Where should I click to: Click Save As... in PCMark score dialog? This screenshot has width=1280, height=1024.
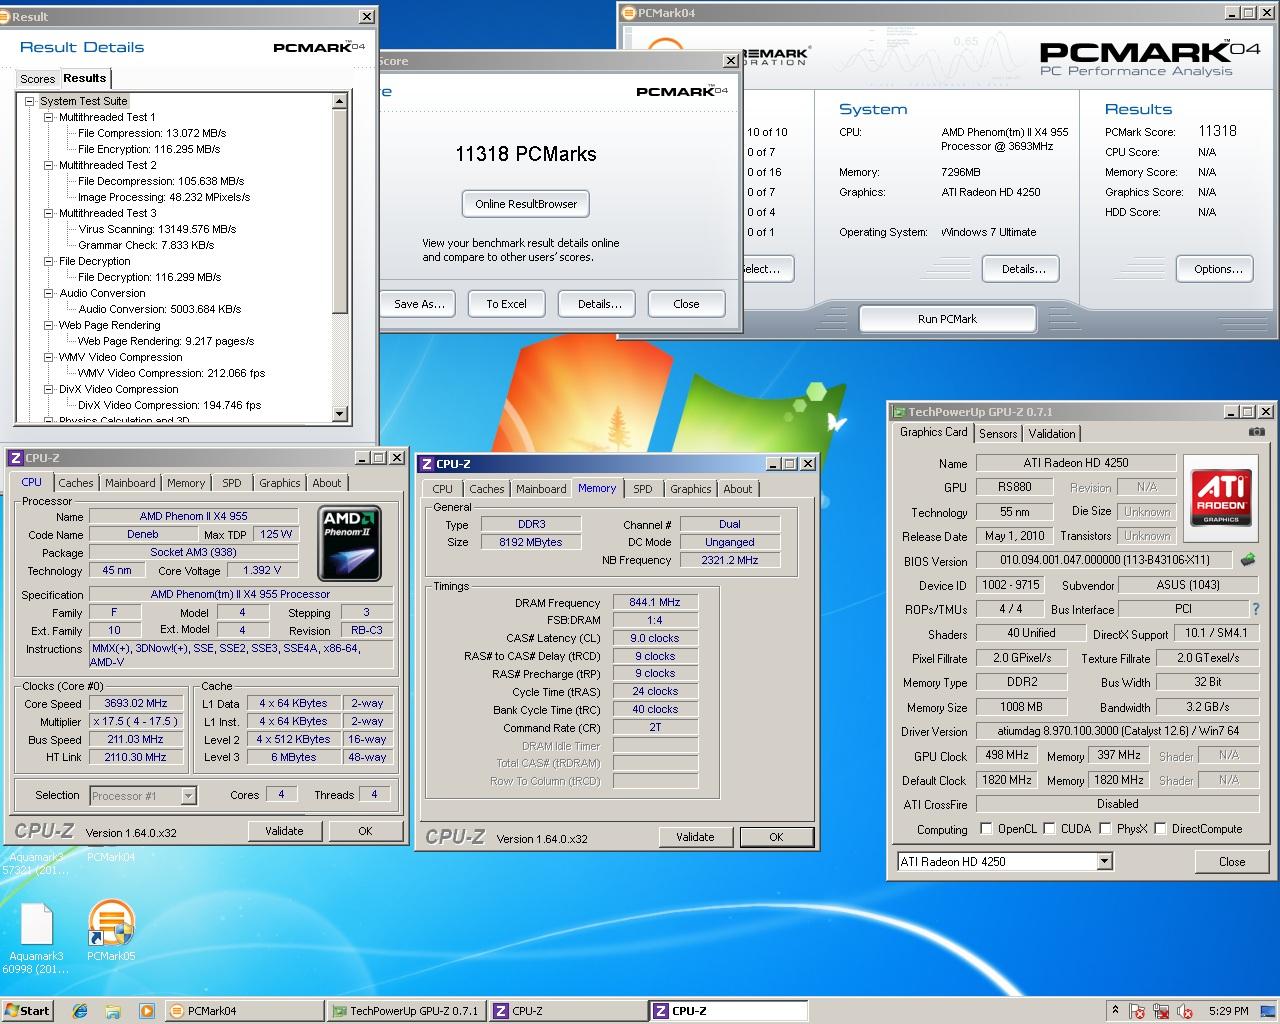pos(419,304)
